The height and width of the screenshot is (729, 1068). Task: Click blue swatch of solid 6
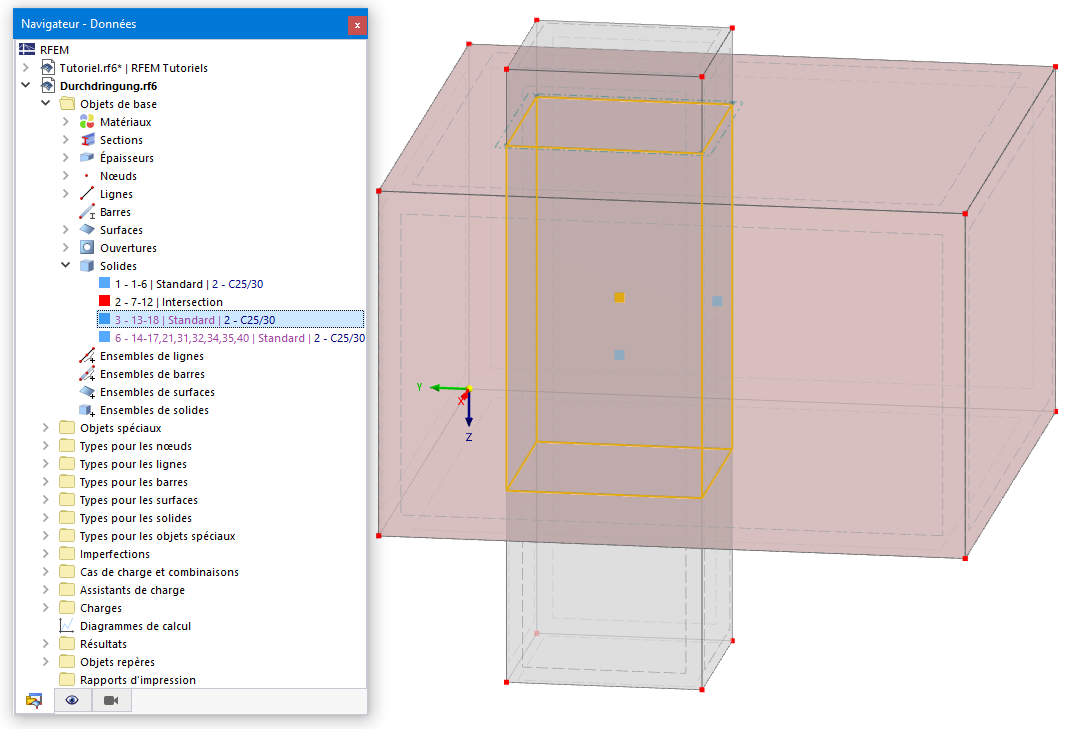pos(104,337)
